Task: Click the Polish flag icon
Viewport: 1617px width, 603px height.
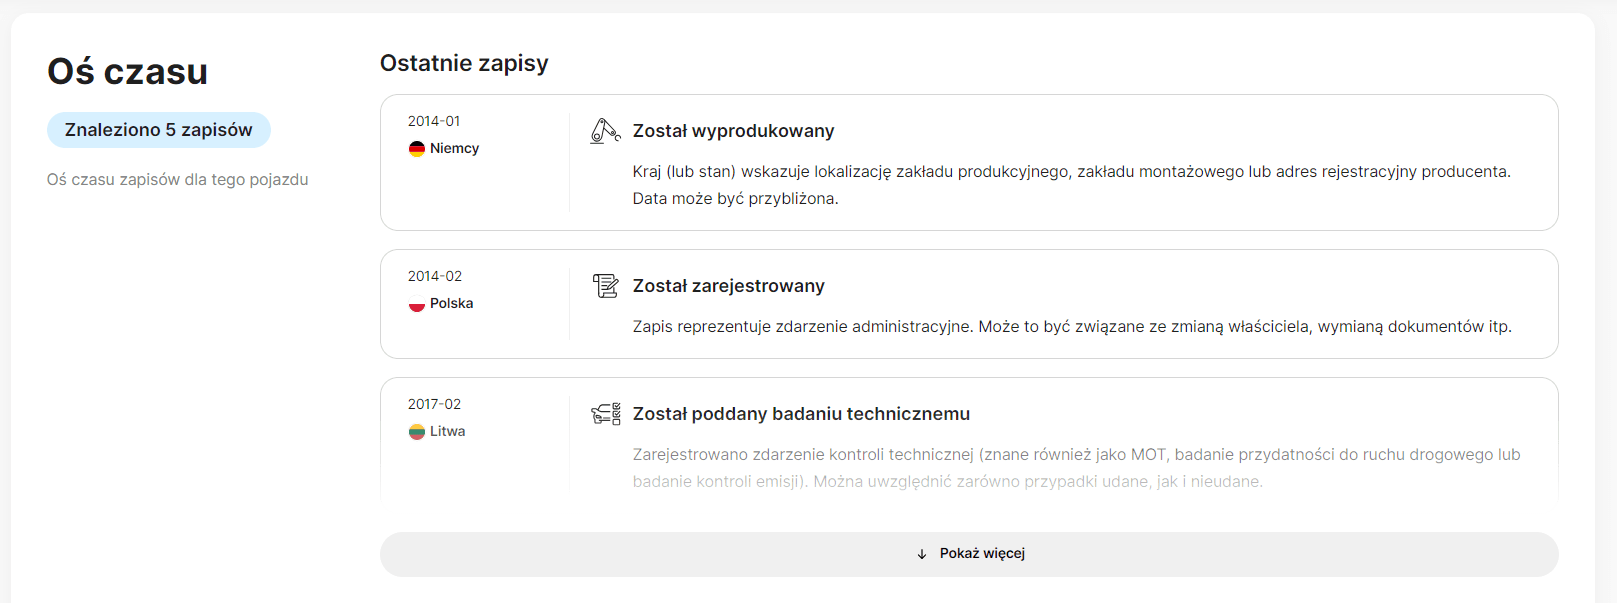Action: coord(417,304)
